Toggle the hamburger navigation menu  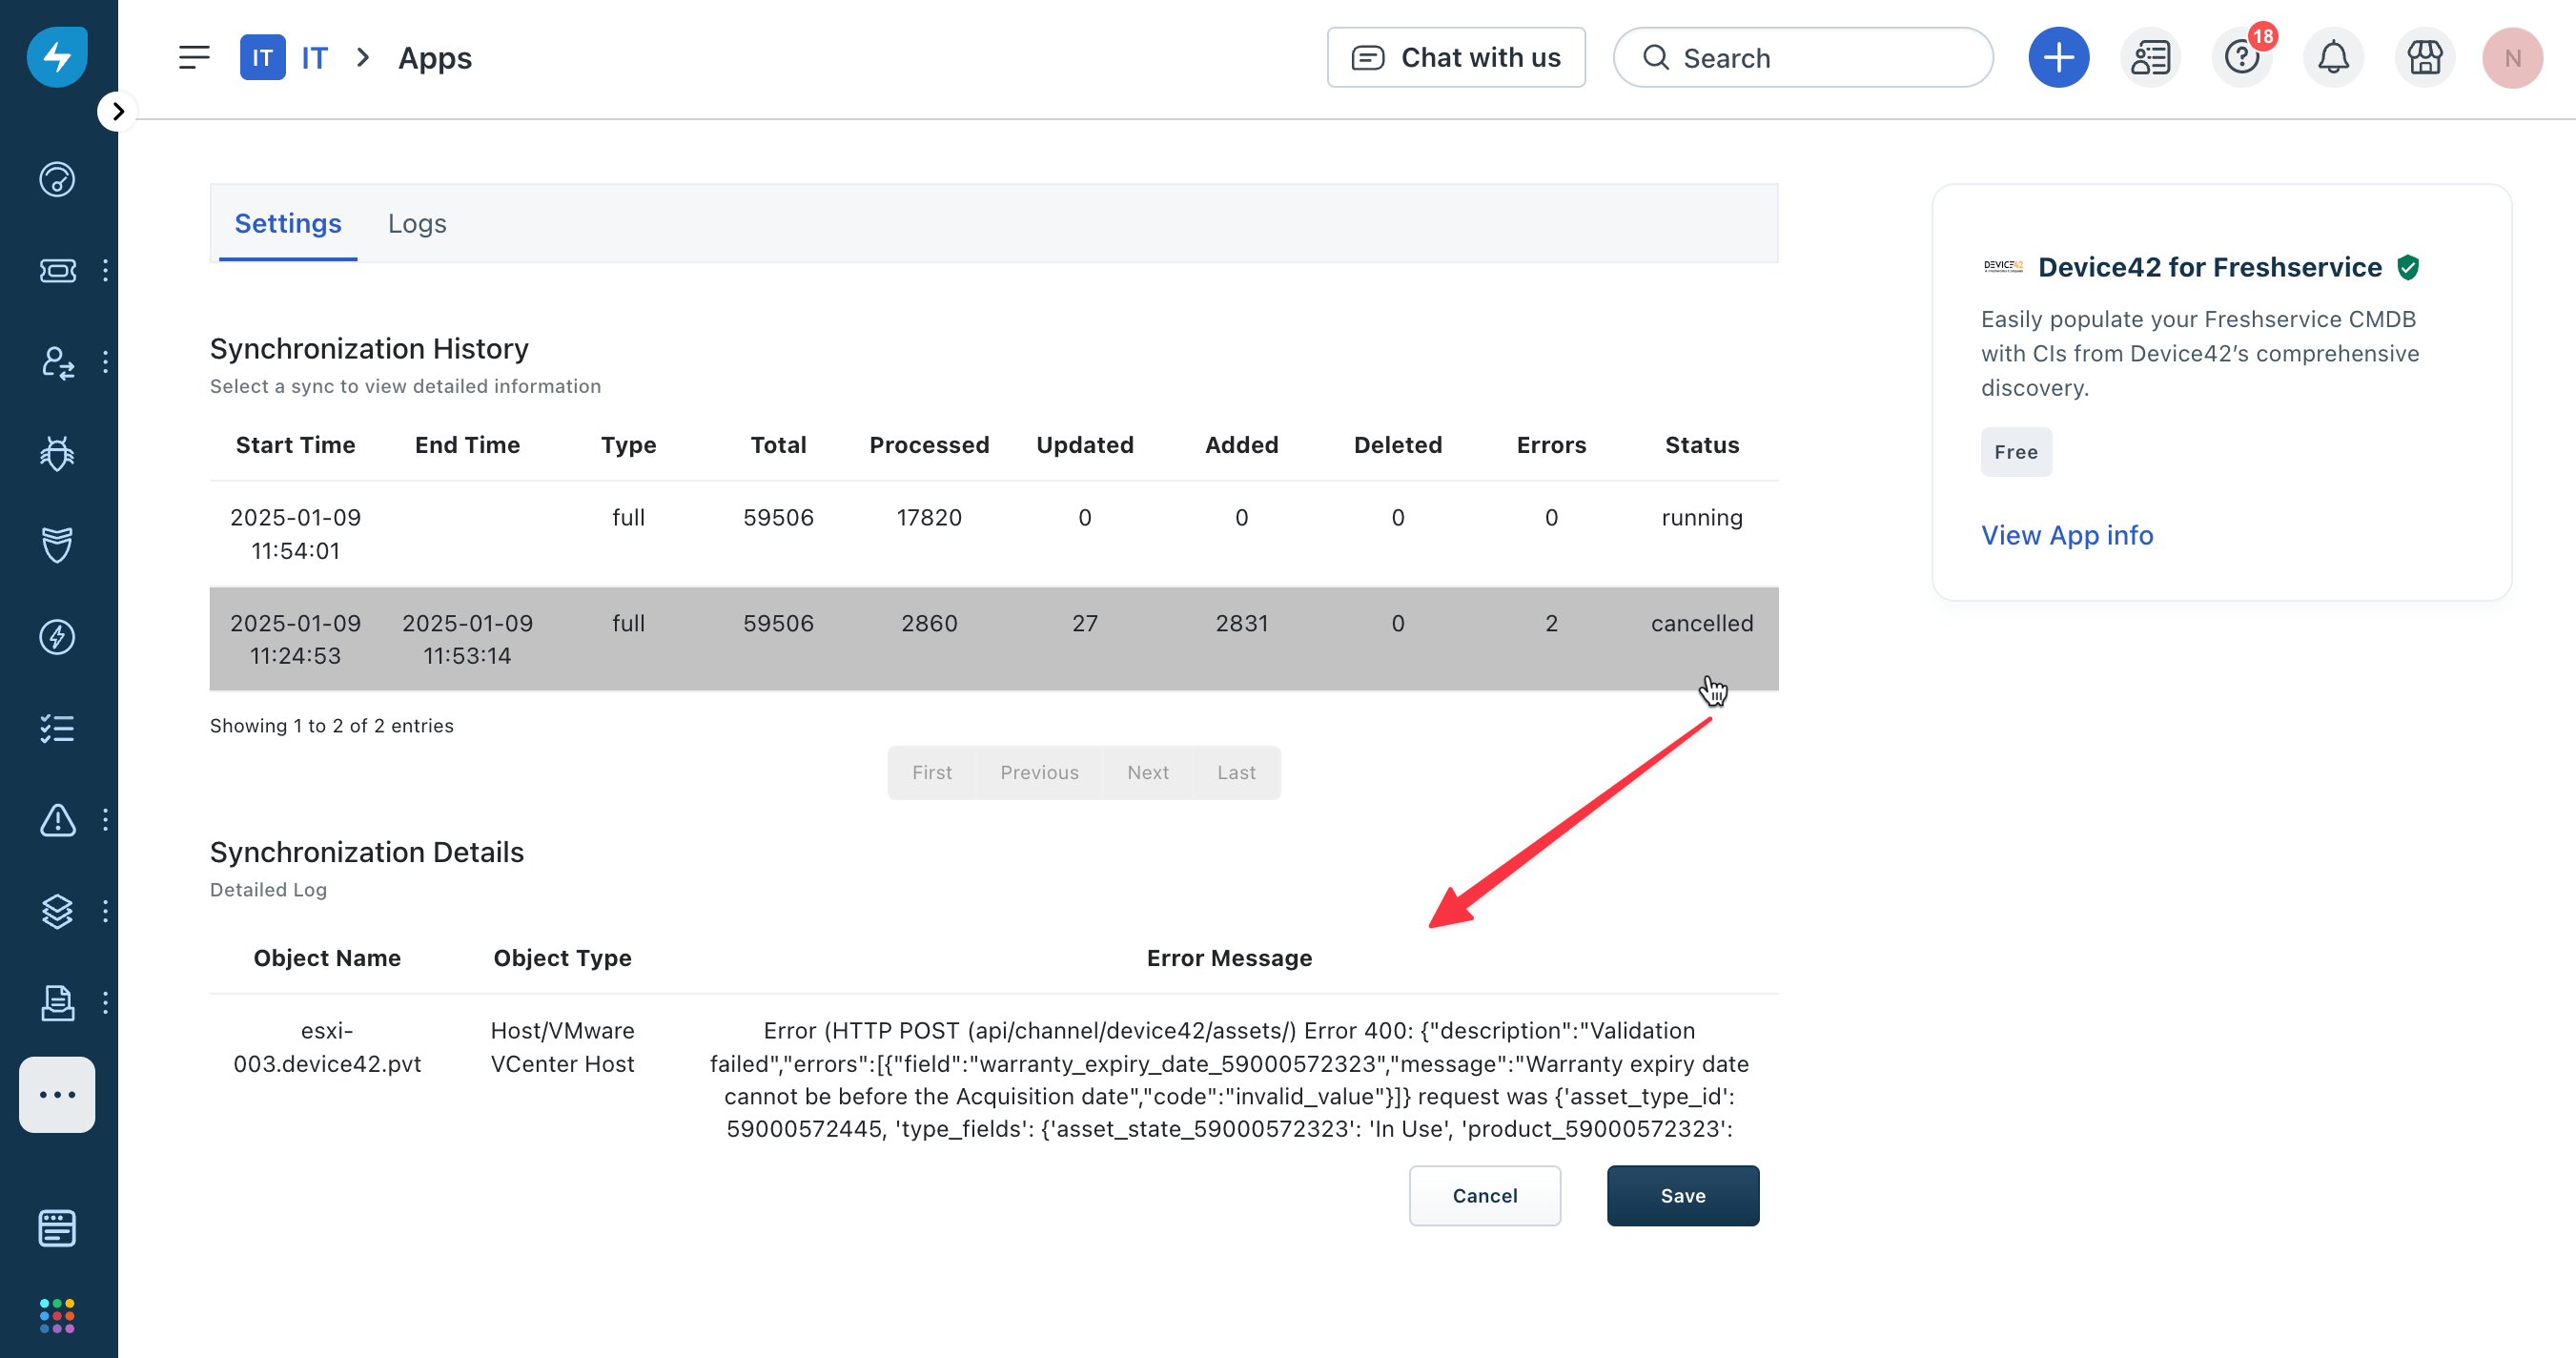coord(194,58)
